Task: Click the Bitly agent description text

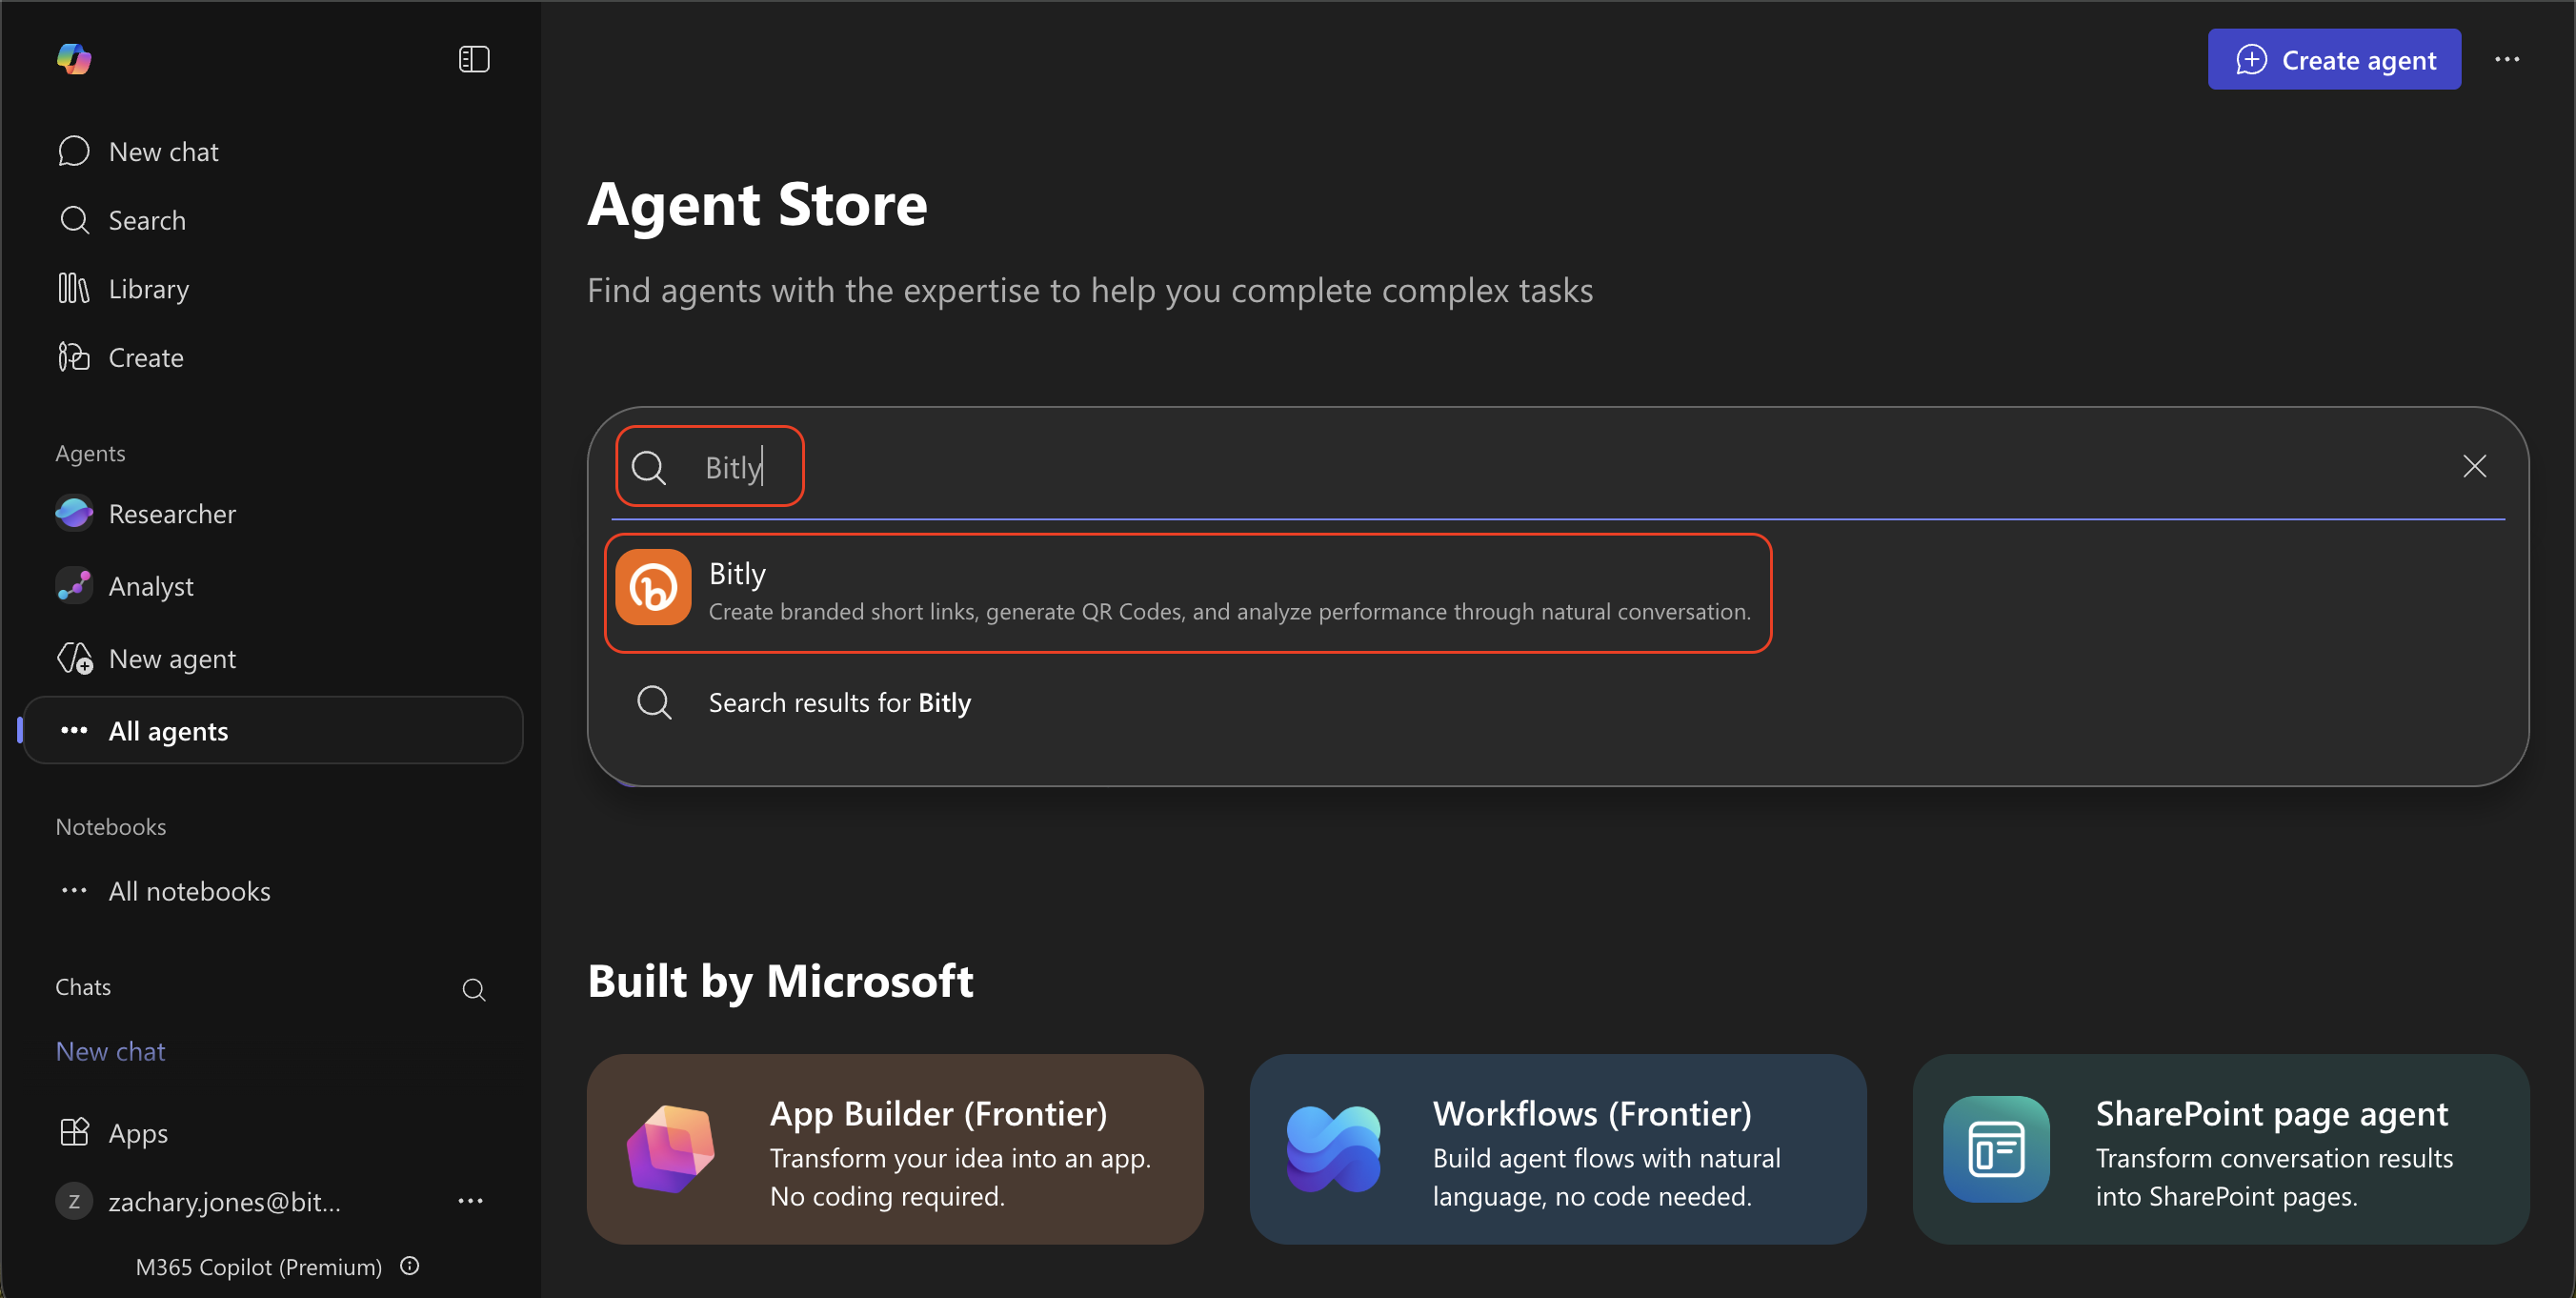Action: point(1229,611)
